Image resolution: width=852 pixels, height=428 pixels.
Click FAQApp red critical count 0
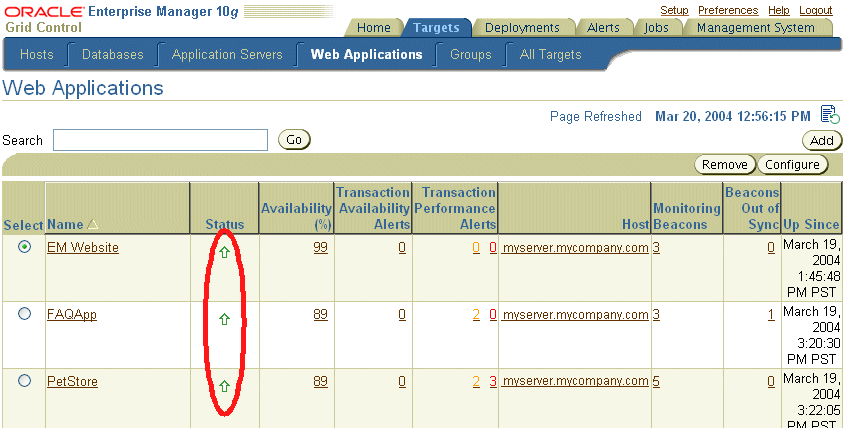(493, 314)
